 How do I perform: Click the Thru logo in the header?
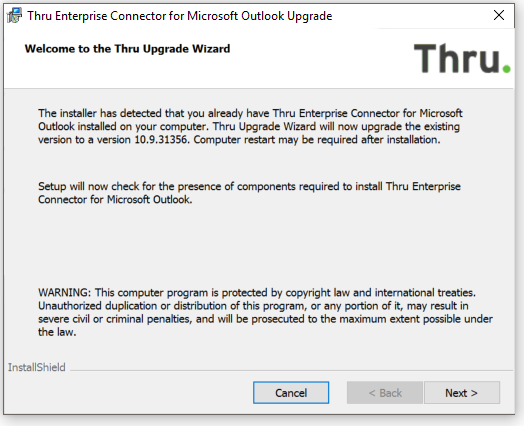tap(462, 58)
